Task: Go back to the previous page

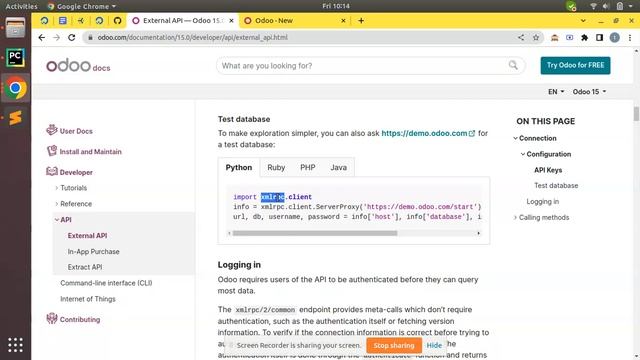Action: 42,38
